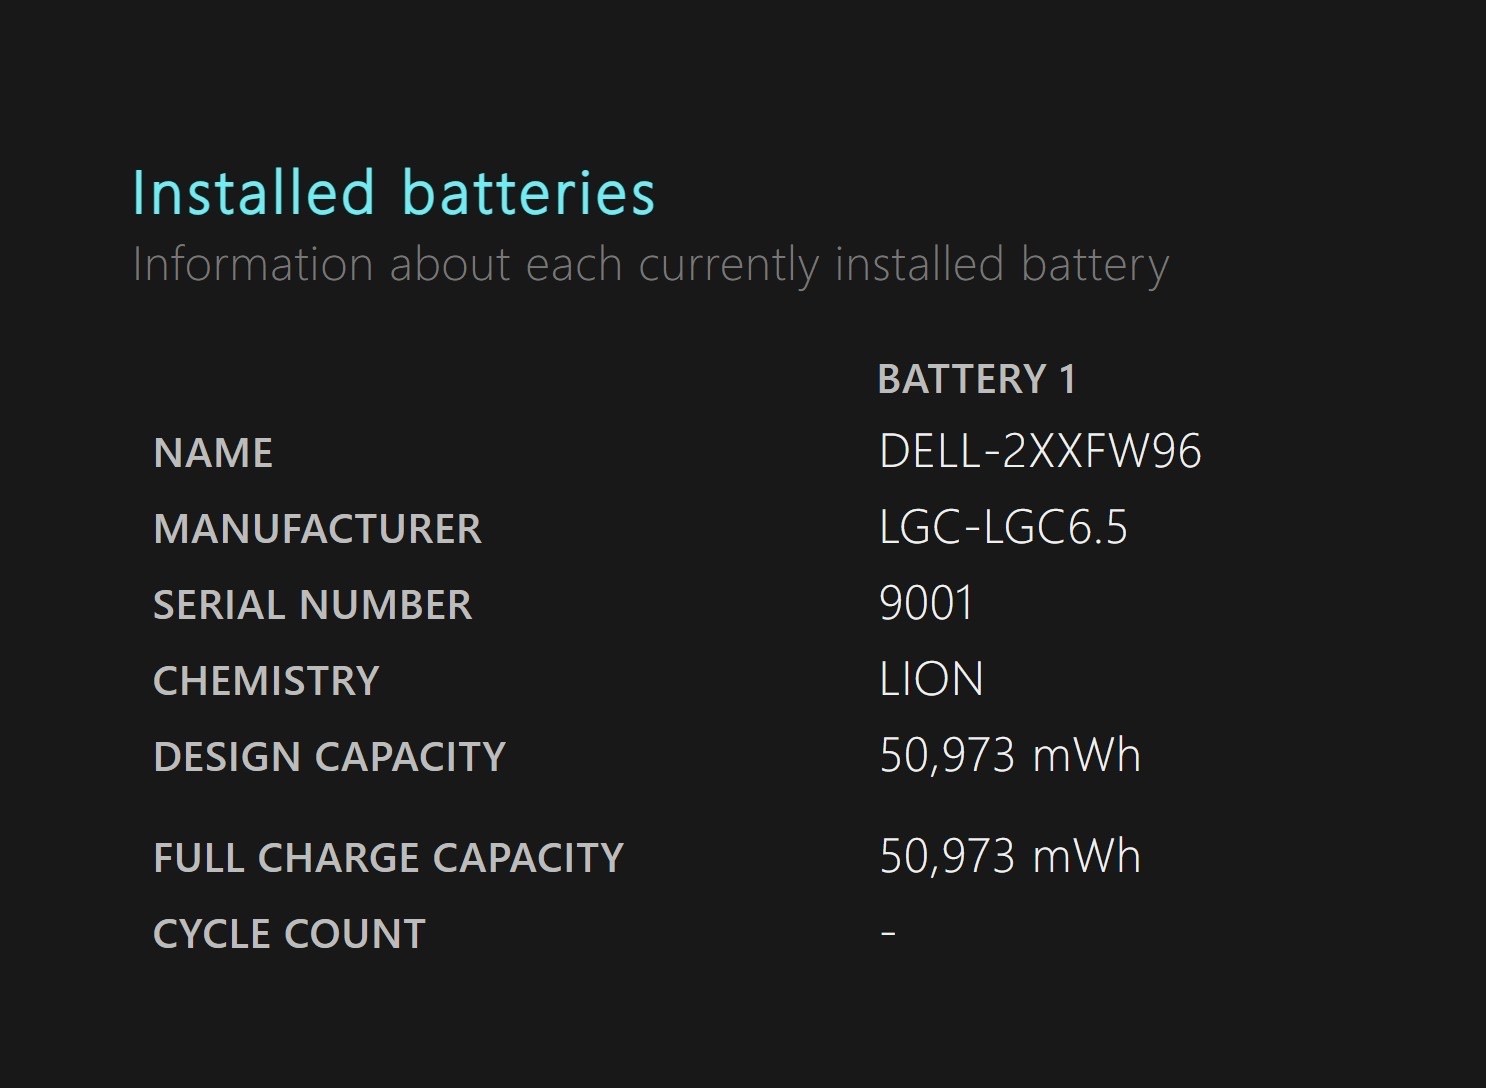Image resolution: width=1486 pixels, height=1088 pixels.
Task: Click the DESIGN CAPACITY row label
Action: point(329,757)
